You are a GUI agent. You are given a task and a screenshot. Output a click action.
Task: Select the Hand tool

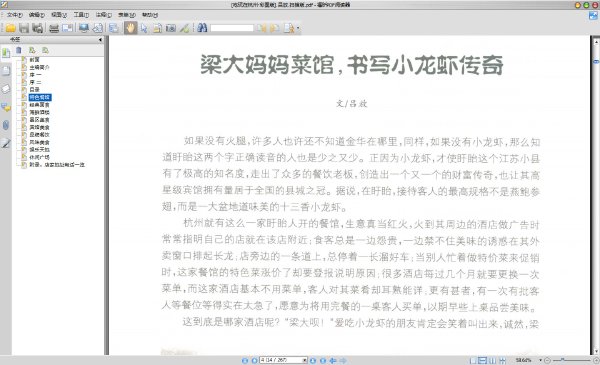point(130,28)
